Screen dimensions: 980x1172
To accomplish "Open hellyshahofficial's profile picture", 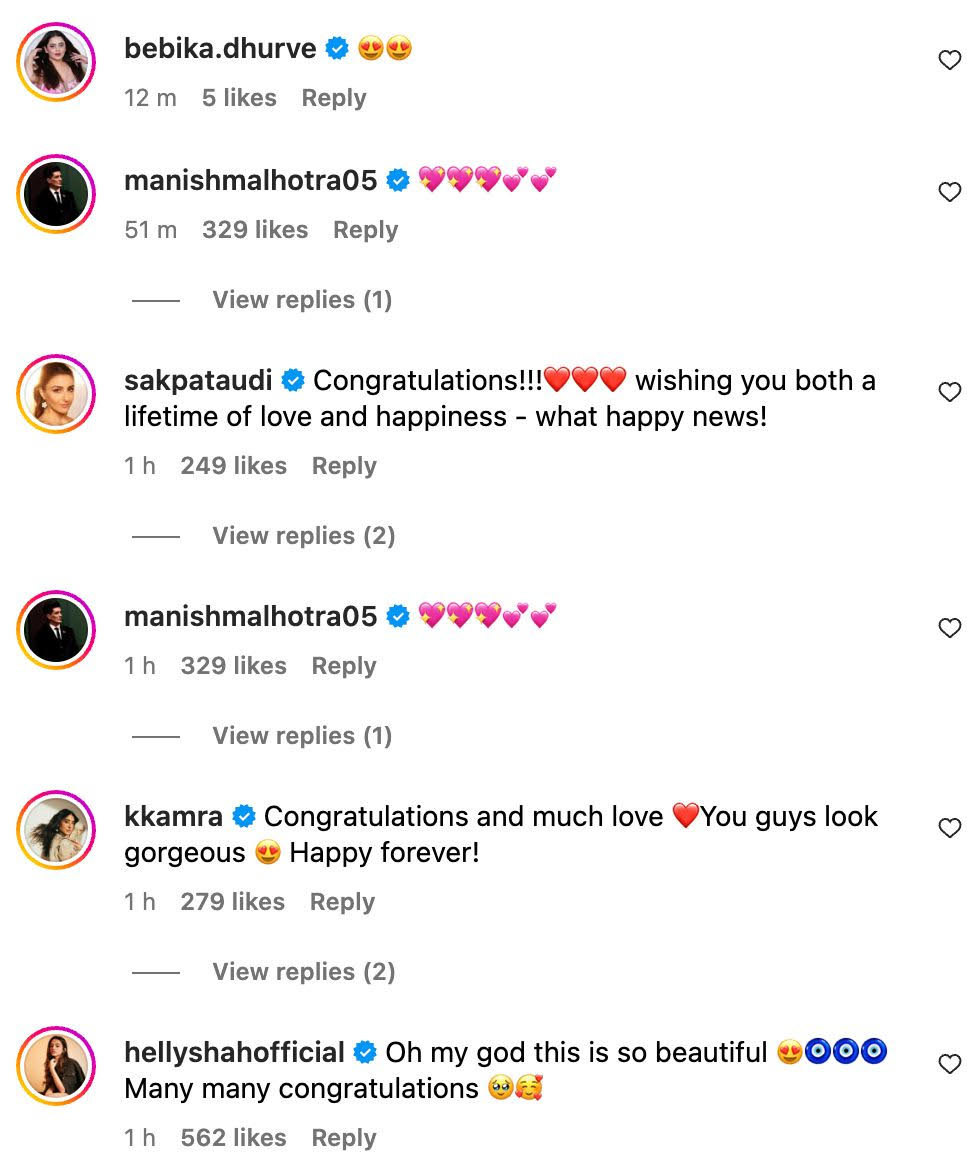I will [56, 1066].
